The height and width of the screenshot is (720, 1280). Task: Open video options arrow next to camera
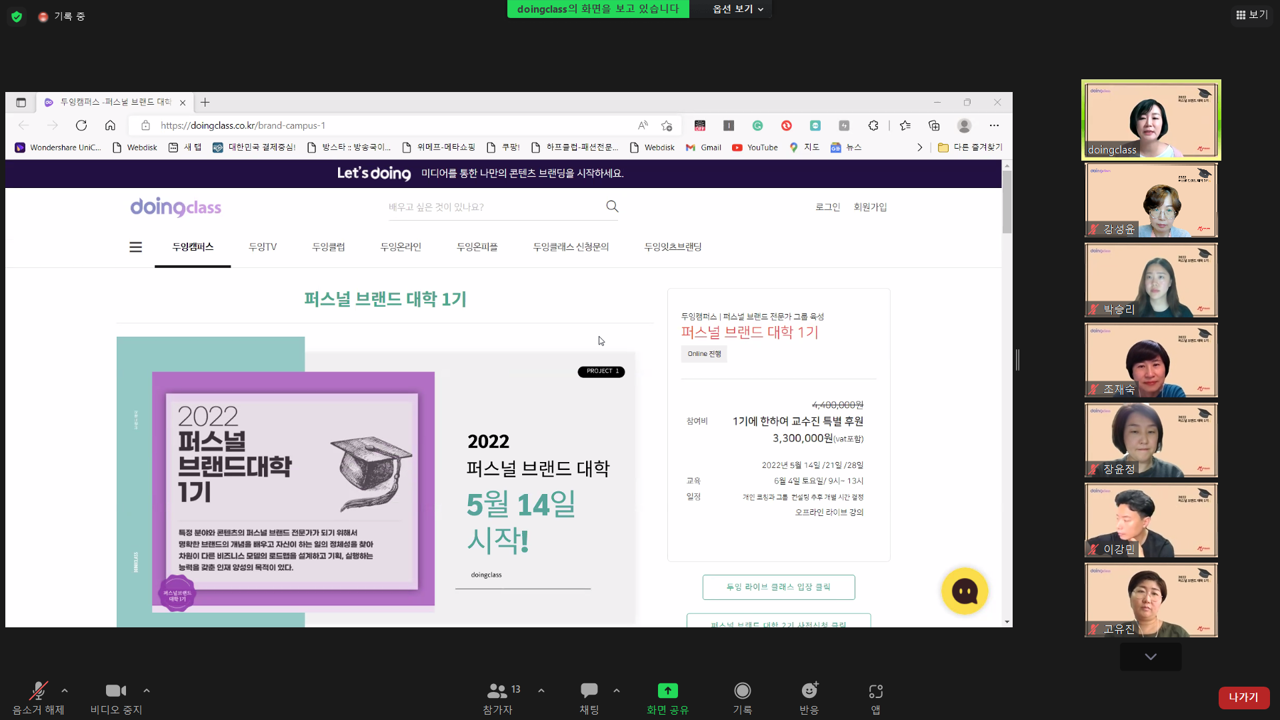[146, 690]
